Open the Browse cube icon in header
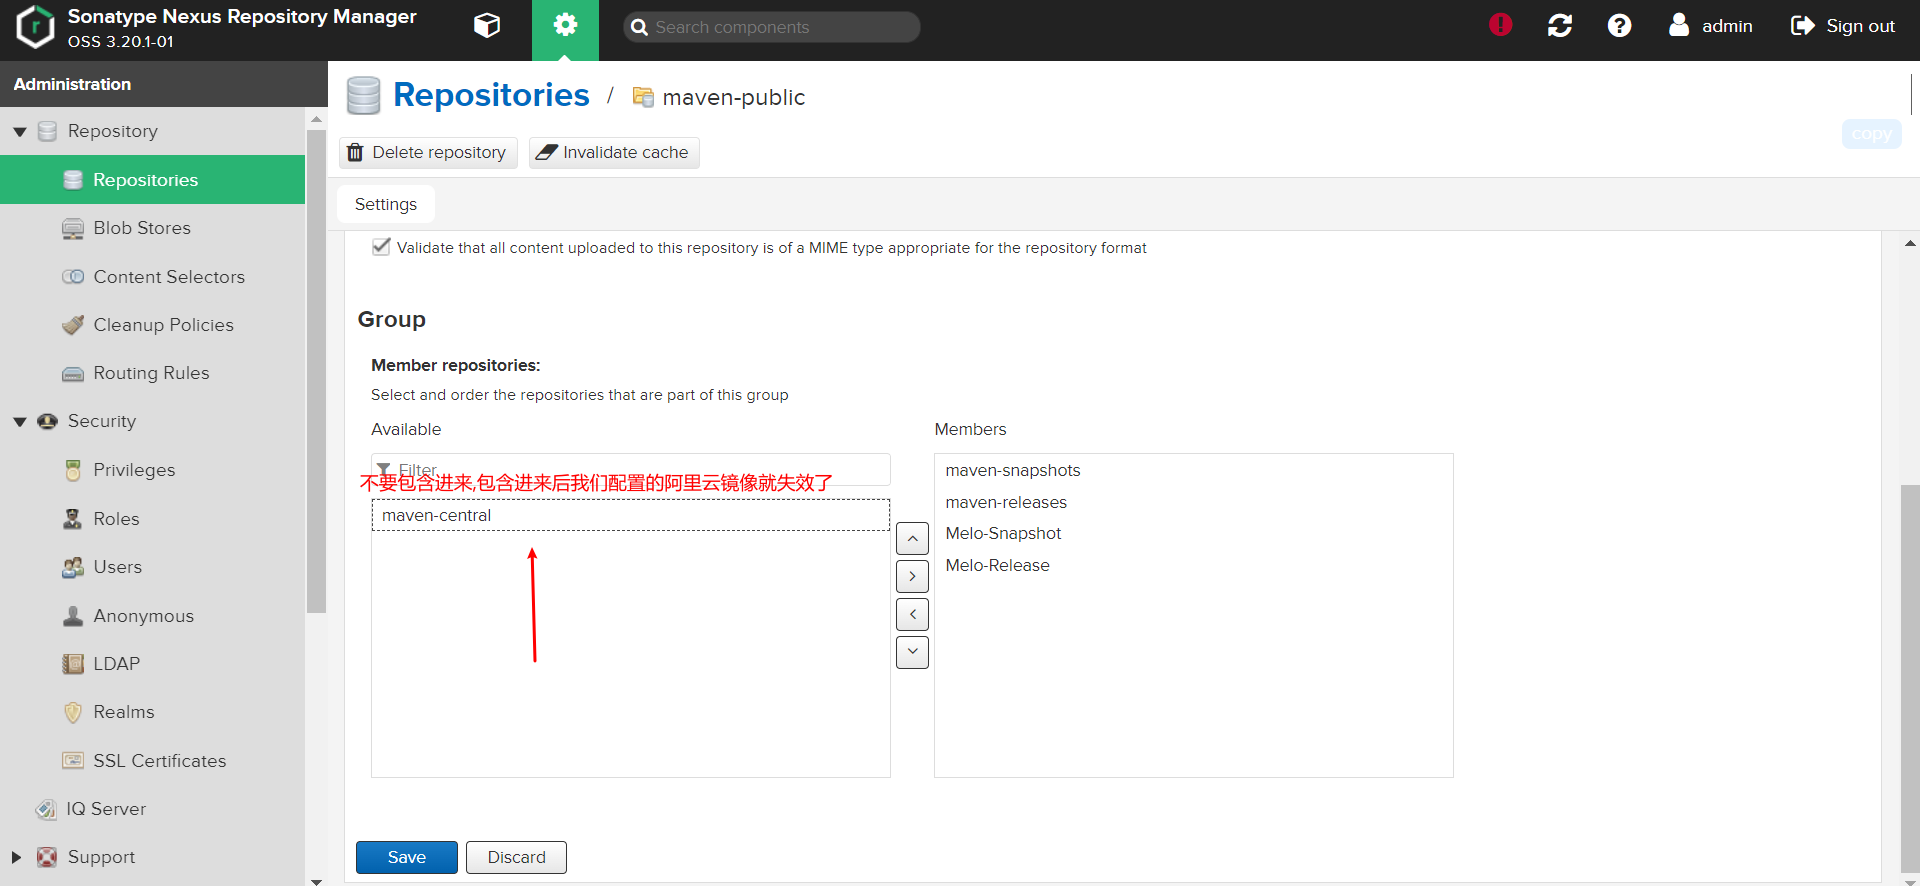1920x886 pixels. [x=487, y=26]
